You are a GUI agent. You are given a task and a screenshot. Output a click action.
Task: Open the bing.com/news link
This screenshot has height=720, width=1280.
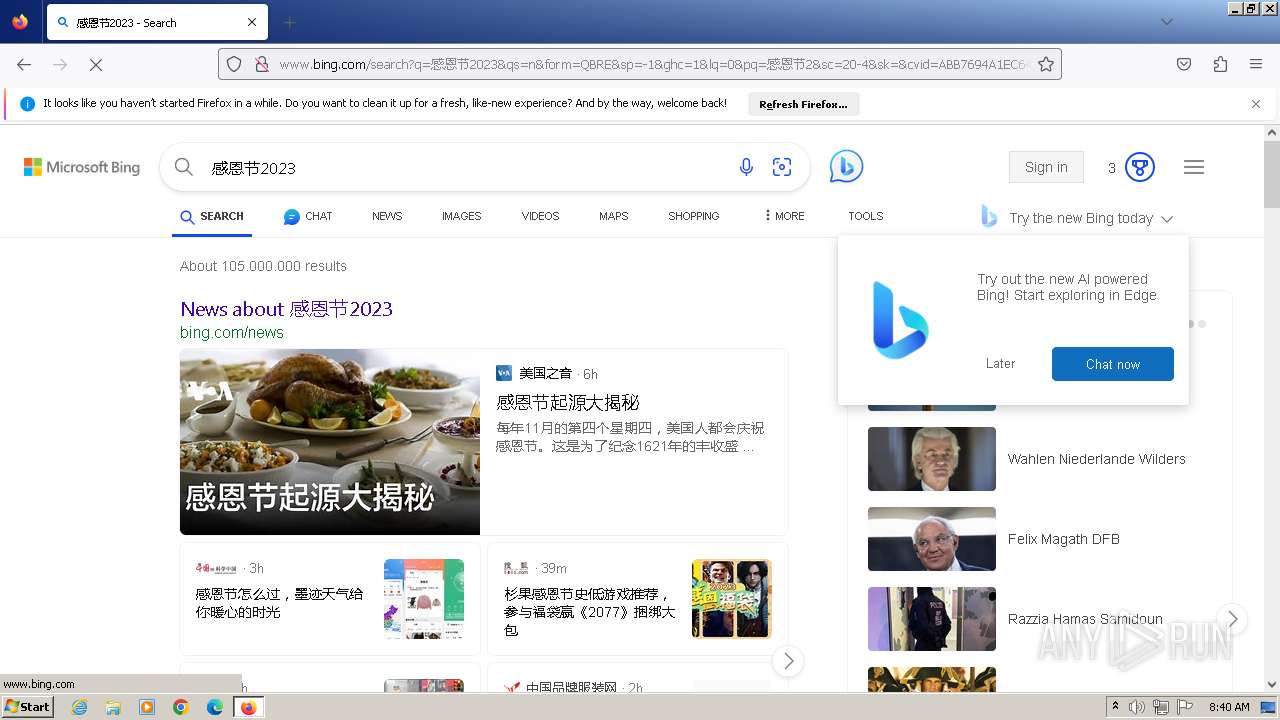(232, 333)
